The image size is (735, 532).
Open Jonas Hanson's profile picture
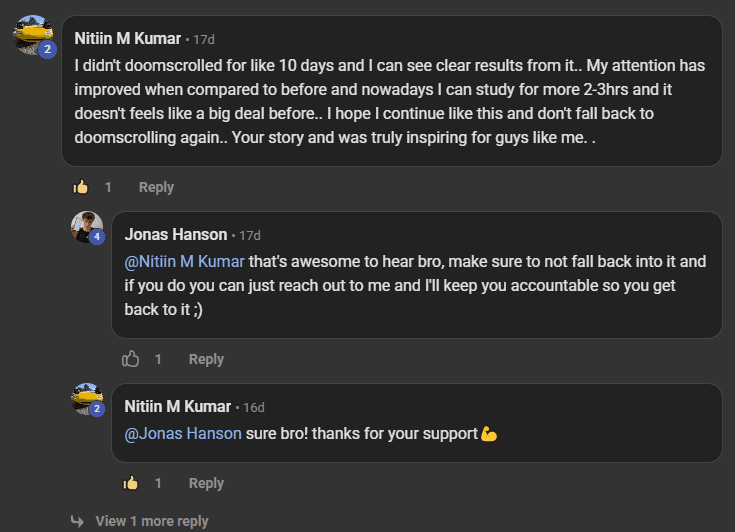point(86,226)
